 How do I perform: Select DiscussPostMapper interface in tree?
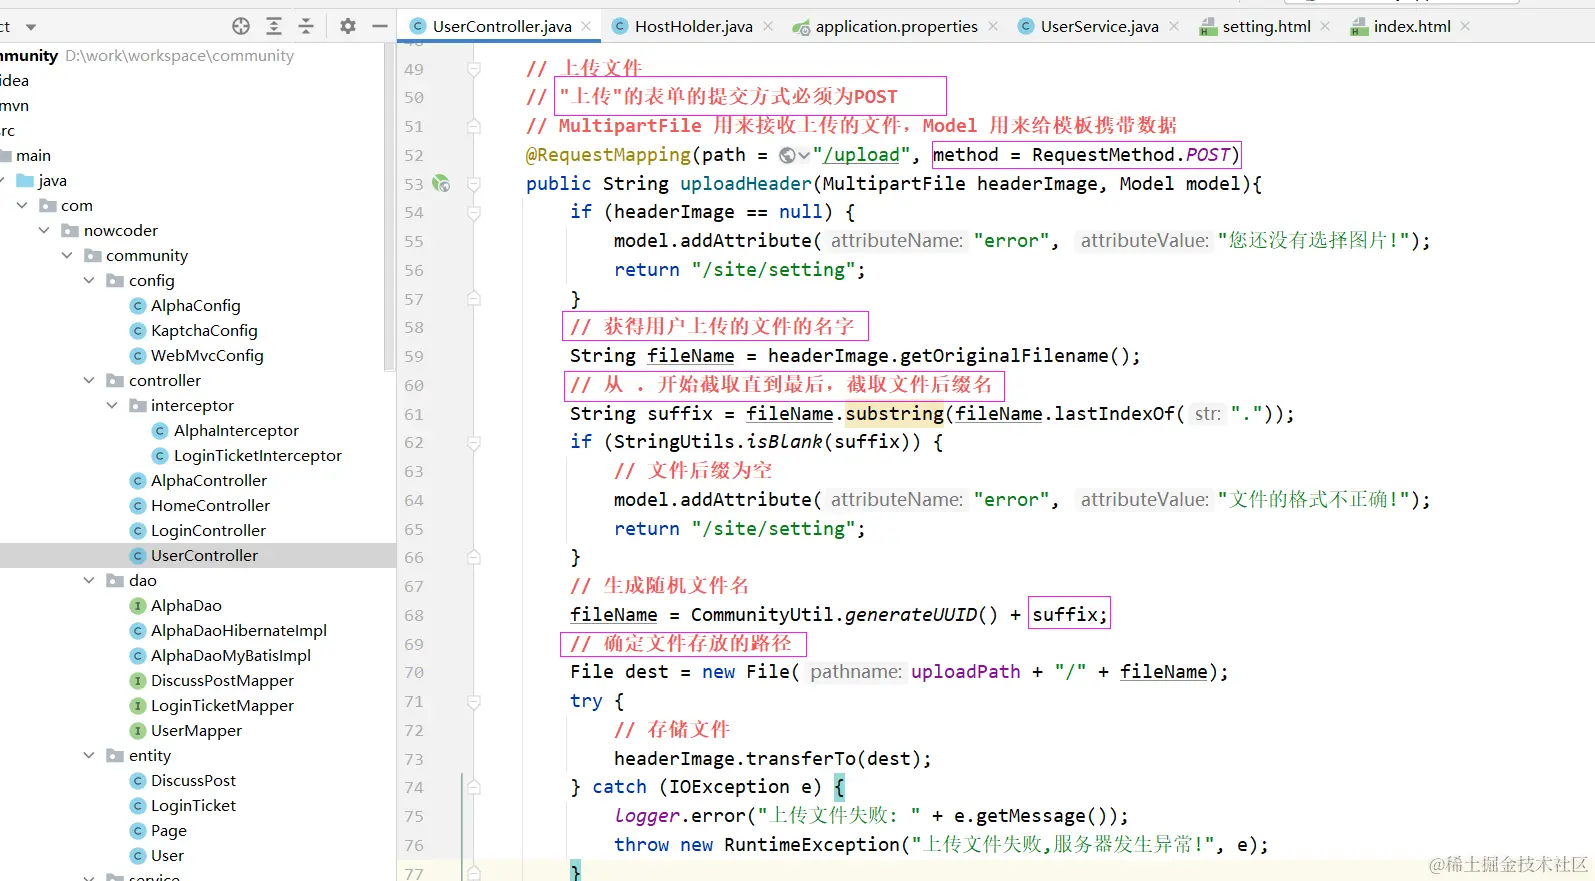pyautogui.click(x=222, y=680)
